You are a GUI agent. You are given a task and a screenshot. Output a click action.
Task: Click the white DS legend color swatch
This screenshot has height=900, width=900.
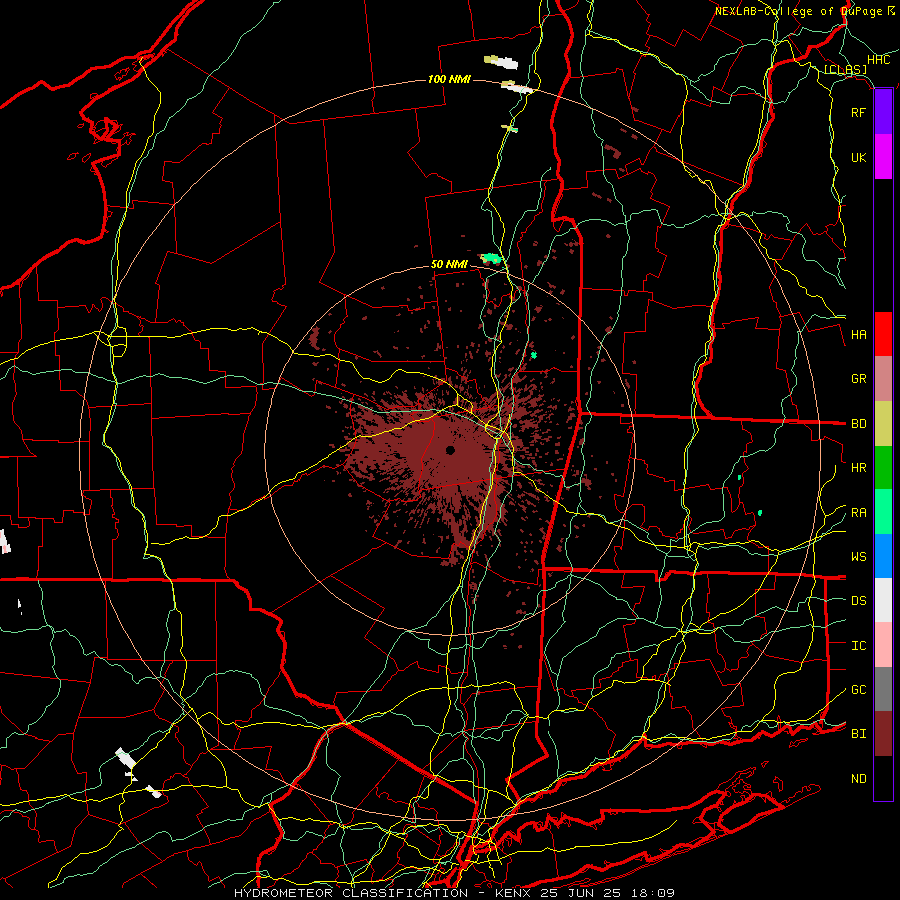883,600
